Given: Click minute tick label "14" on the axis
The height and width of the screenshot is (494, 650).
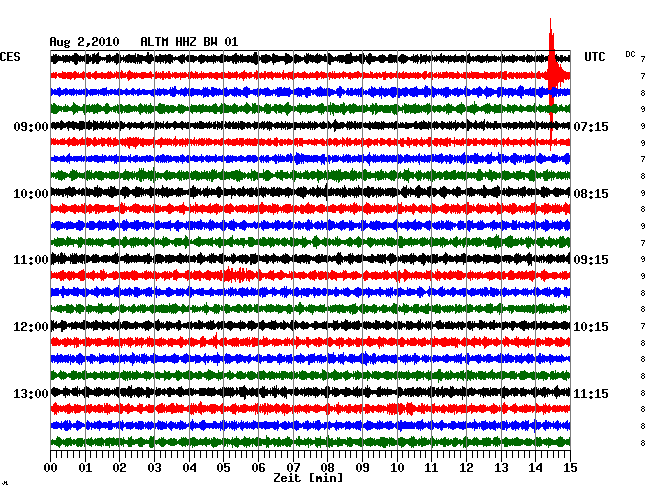Looking at the screenshot, I should (x=535, y=467).
